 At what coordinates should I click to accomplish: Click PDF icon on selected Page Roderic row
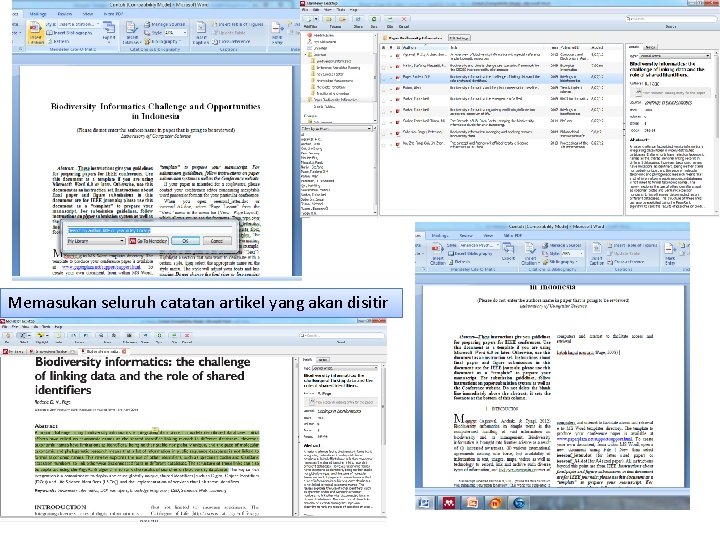pyautogui.click(x=398, y=79)
